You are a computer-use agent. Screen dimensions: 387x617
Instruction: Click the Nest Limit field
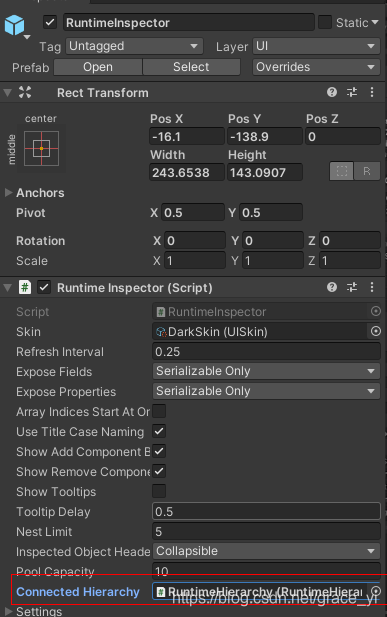[266, 531]
